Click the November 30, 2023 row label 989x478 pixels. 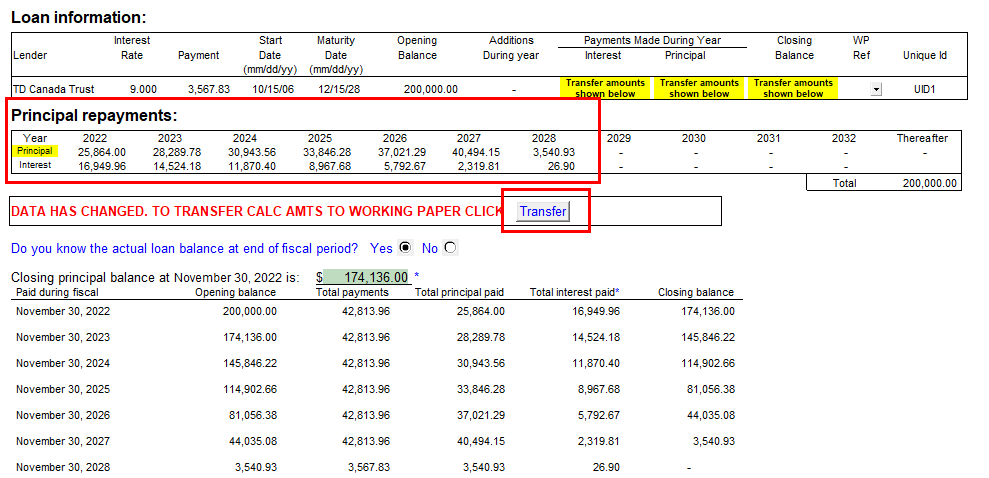(63, 337)
